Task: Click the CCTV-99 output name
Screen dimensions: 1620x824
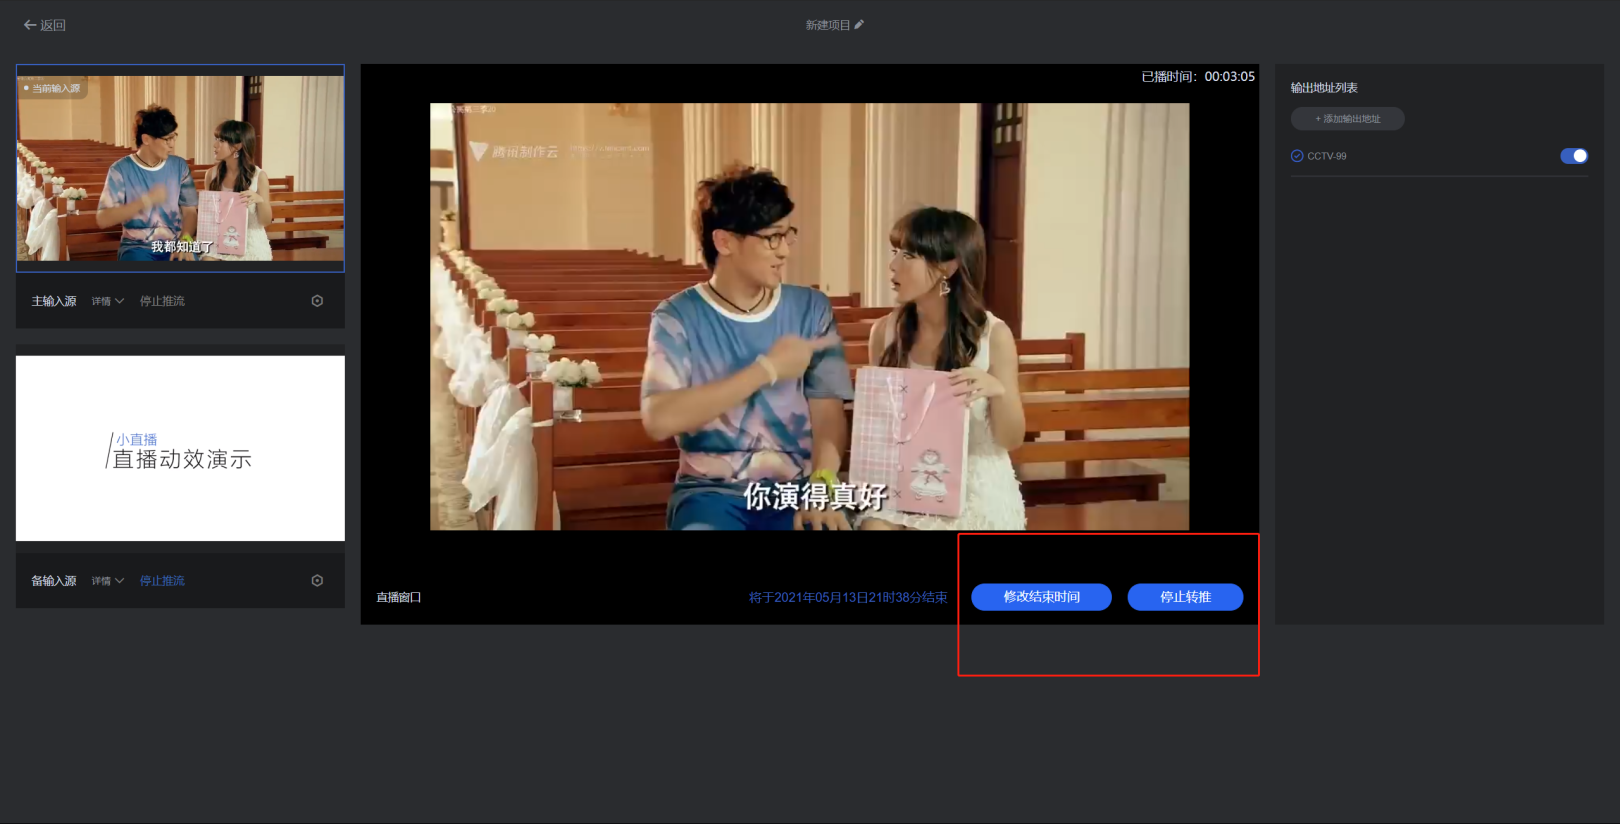Action: coord(1327,156)
